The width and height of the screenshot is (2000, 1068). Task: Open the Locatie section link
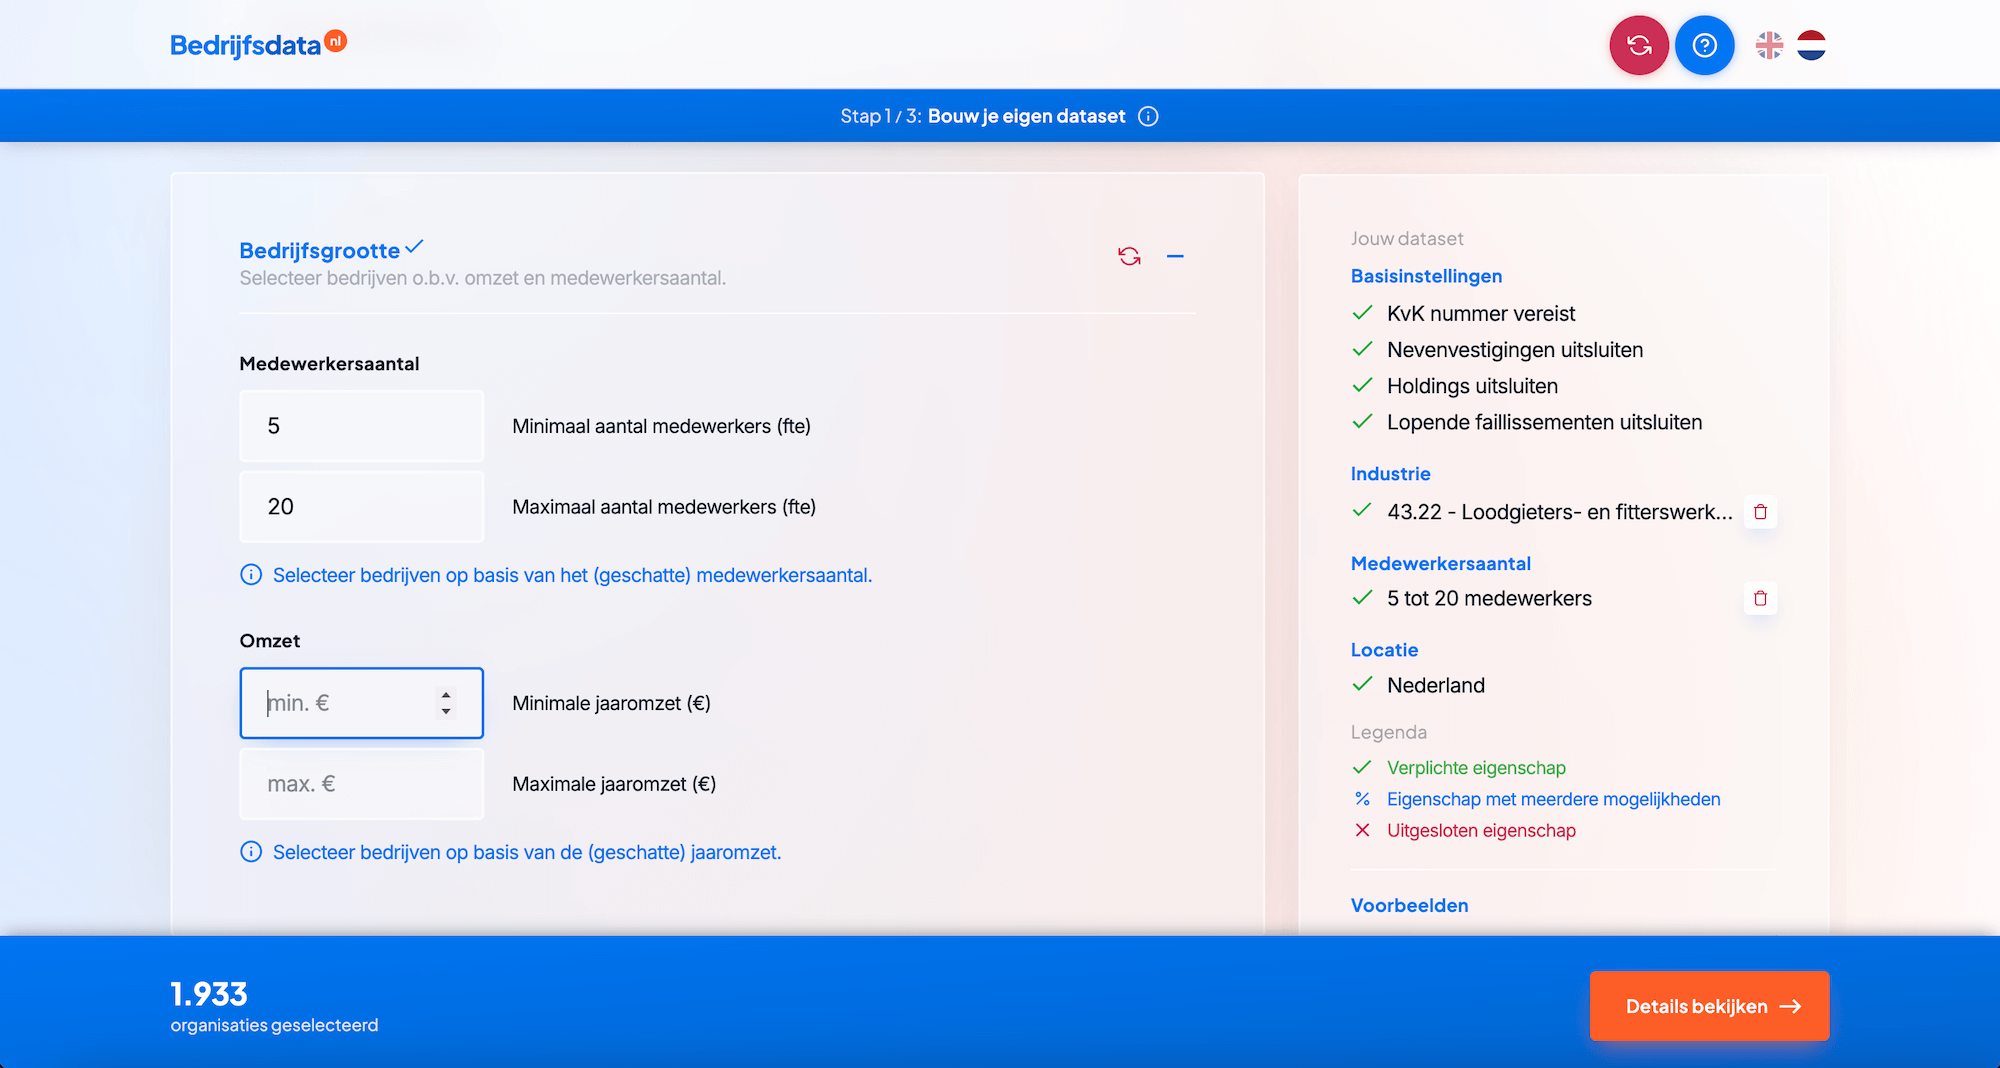point(1384,650)
